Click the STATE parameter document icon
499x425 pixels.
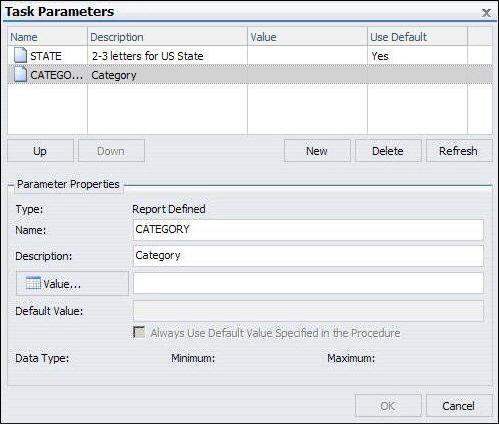[x=20, y=55]
